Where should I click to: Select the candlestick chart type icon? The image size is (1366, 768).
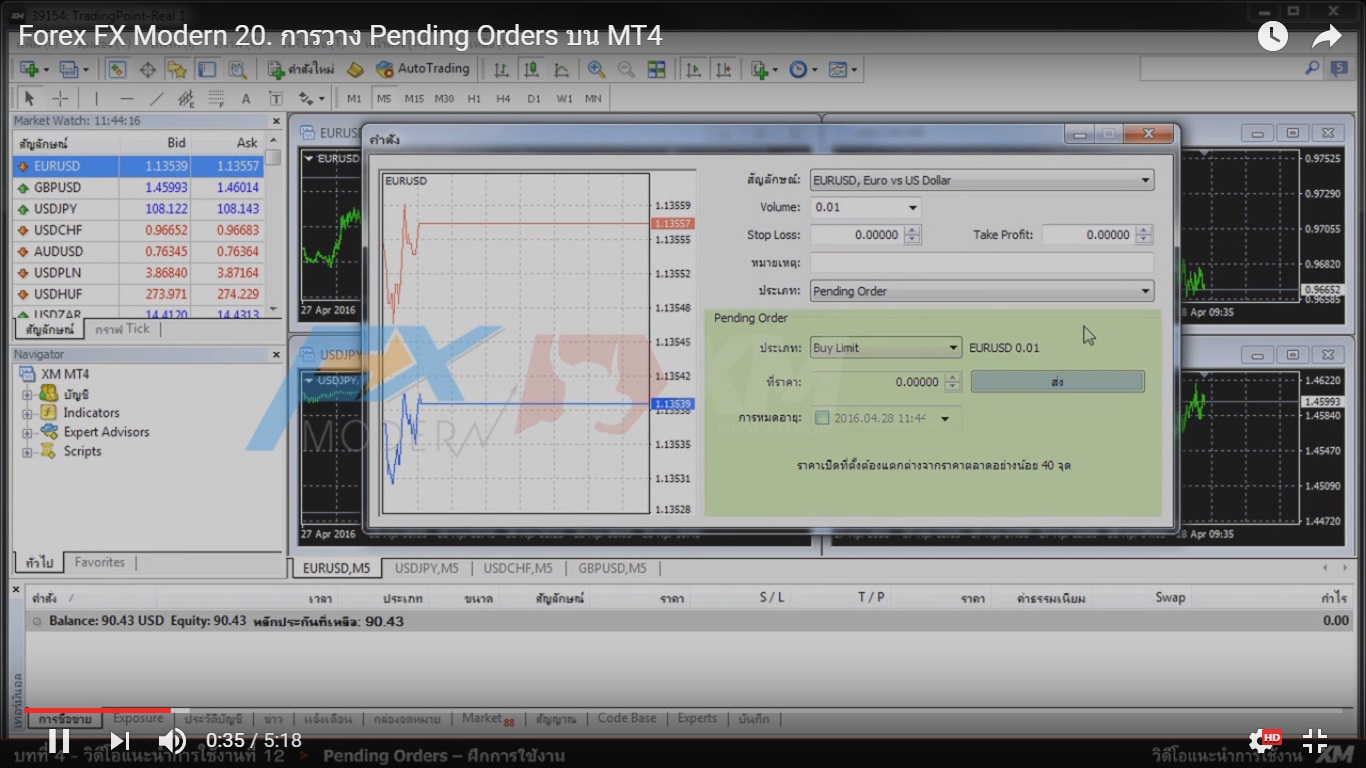[x=531, y=69]
